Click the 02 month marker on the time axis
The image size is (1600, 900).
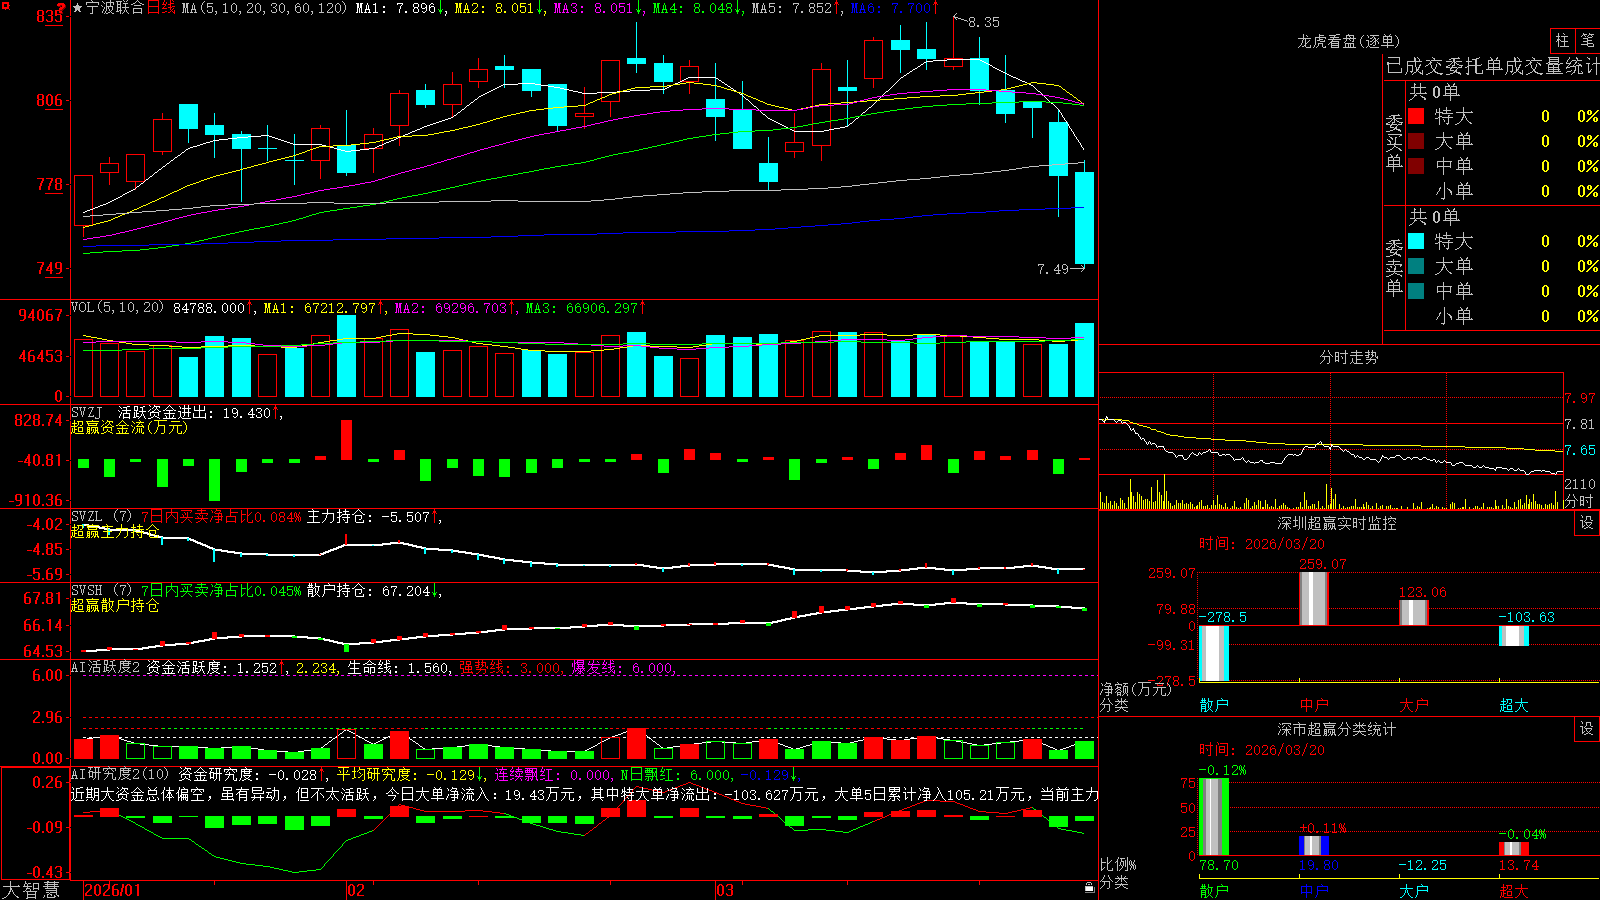point(356,890)
